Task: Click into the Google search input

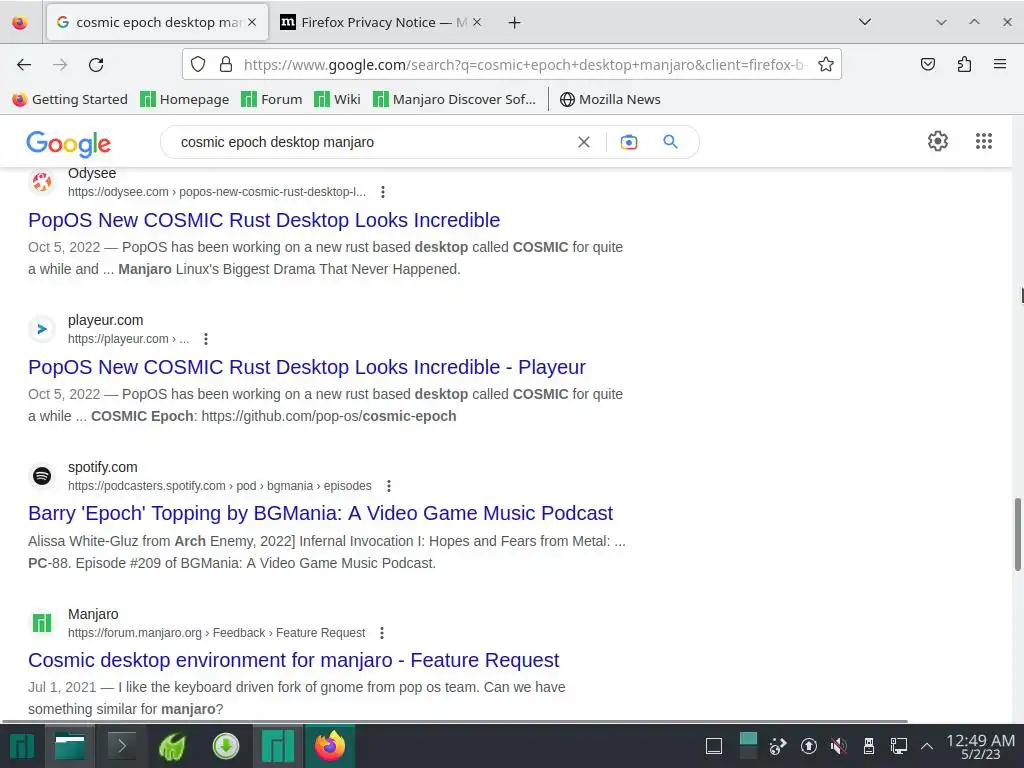Action: (x=372, y=142)
